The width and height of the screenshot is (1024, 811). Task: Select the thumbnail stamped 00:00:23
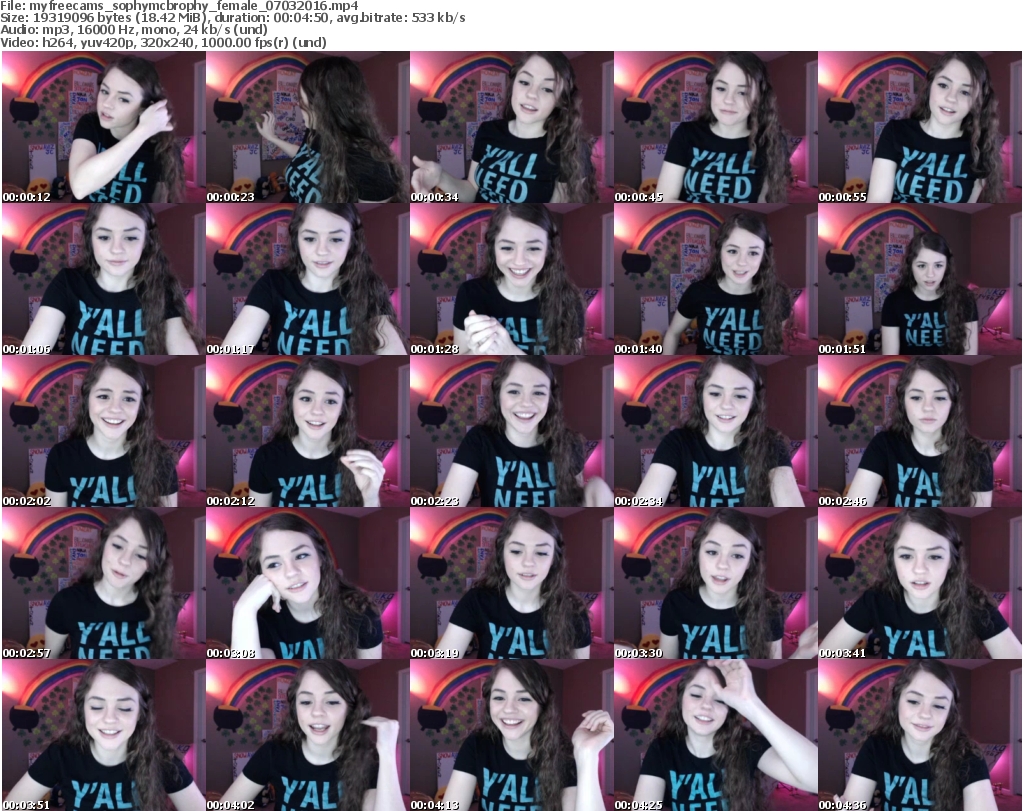point(308,127)
